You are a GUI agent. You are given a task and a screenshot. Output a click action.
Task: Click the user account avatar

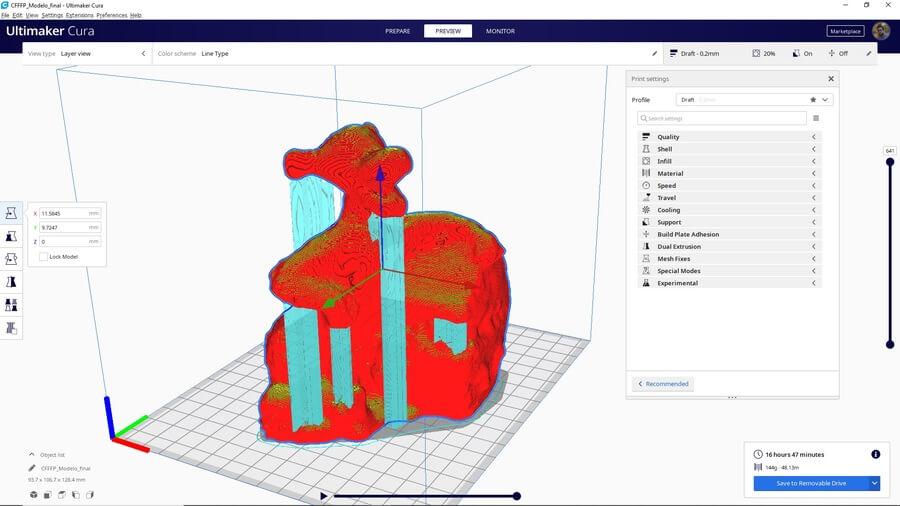(881, 31)
